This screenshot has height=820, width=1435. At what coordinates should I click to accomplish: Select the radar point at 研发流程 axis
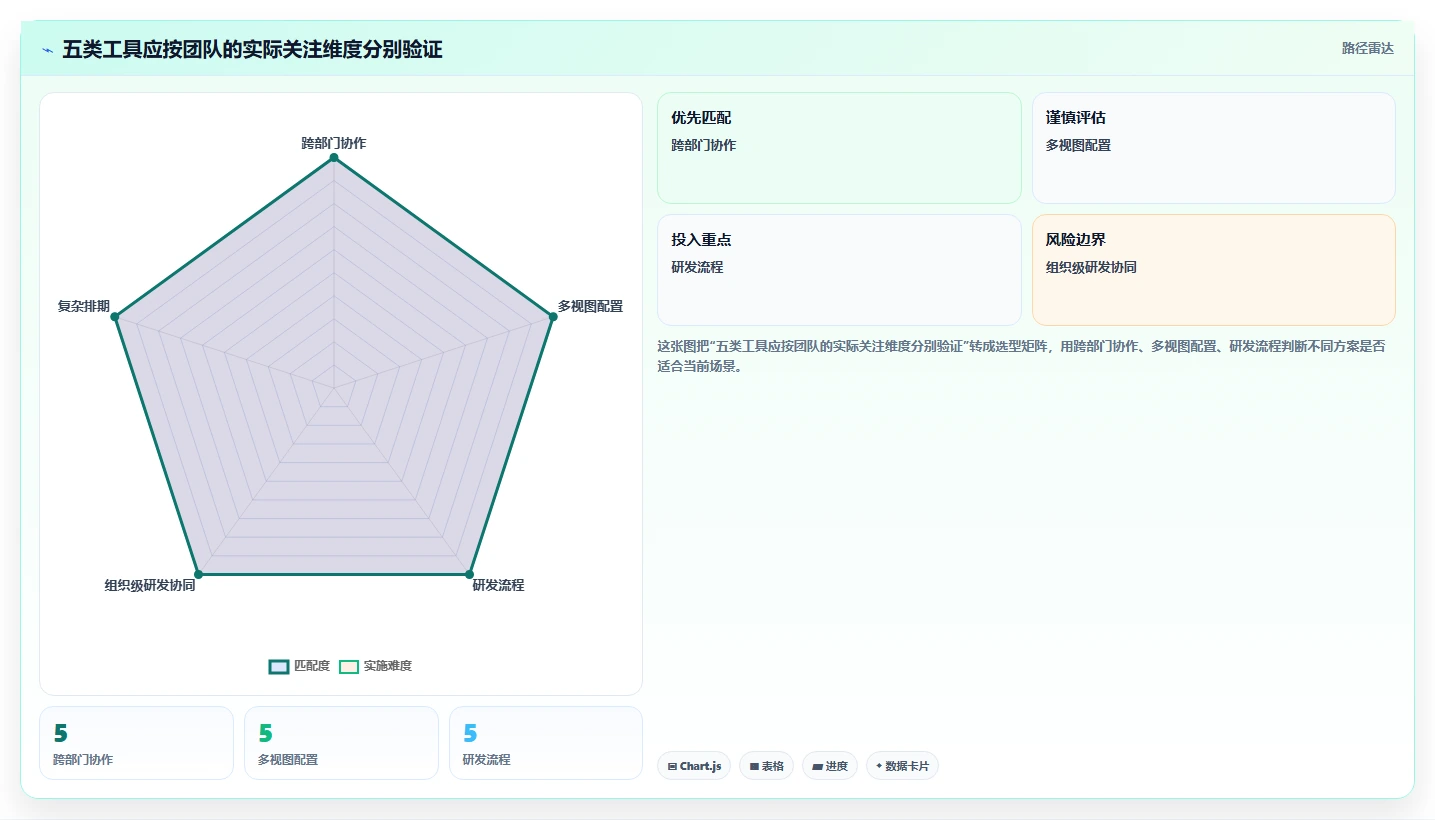[469, 574]
